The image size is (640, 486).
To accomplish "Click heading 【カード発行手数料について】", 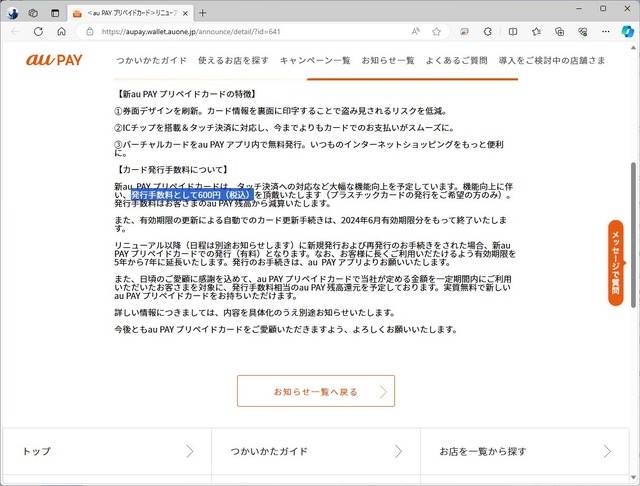I will click(x=173, y=169).
